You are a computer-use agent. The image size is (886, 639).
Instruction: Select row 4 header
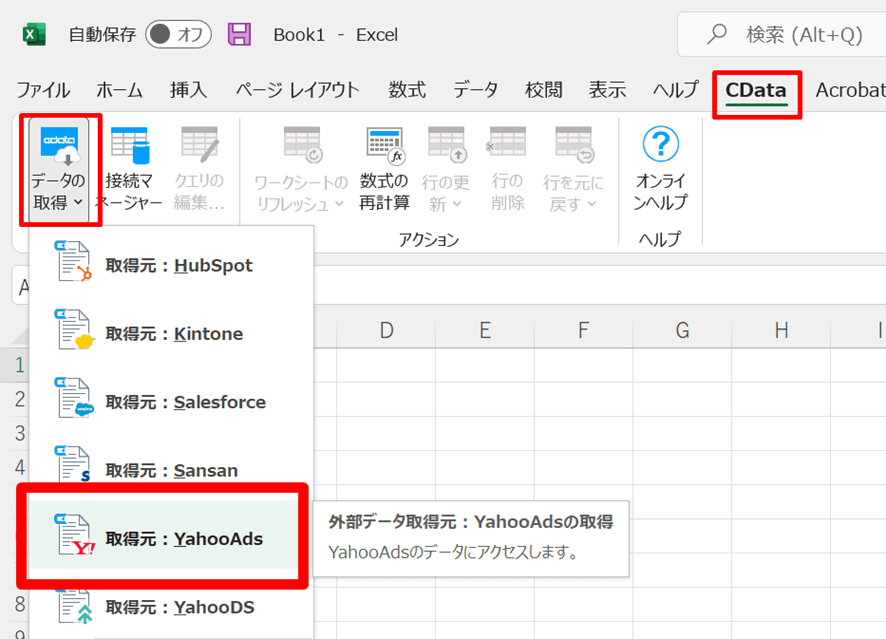pos(17,467)
